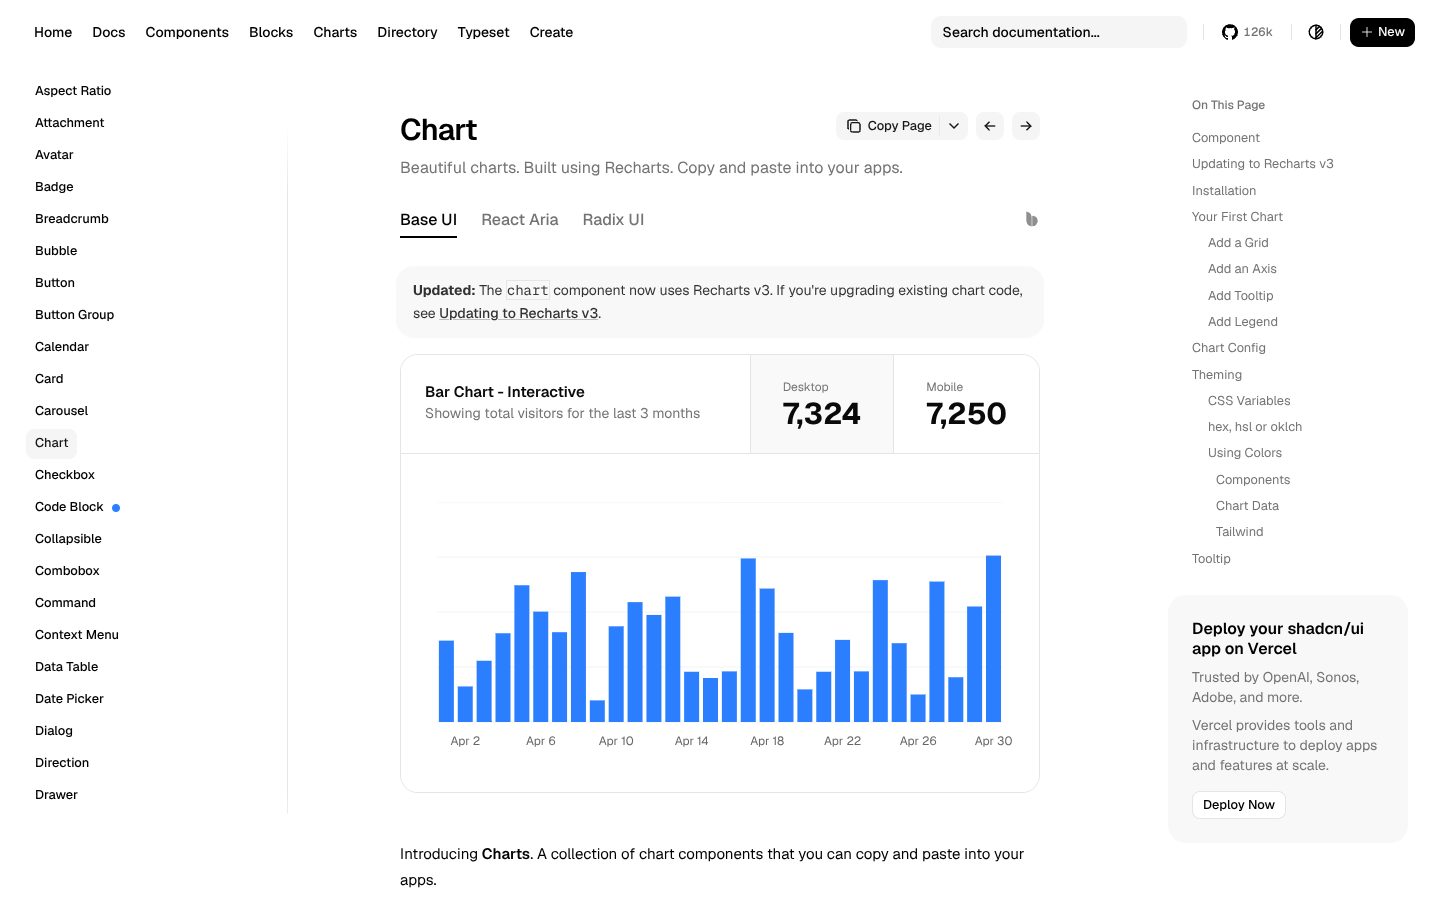Open the Charts nav menu item
The height and width of the screenshot is (900, 1440).
[x=335, y=32]
